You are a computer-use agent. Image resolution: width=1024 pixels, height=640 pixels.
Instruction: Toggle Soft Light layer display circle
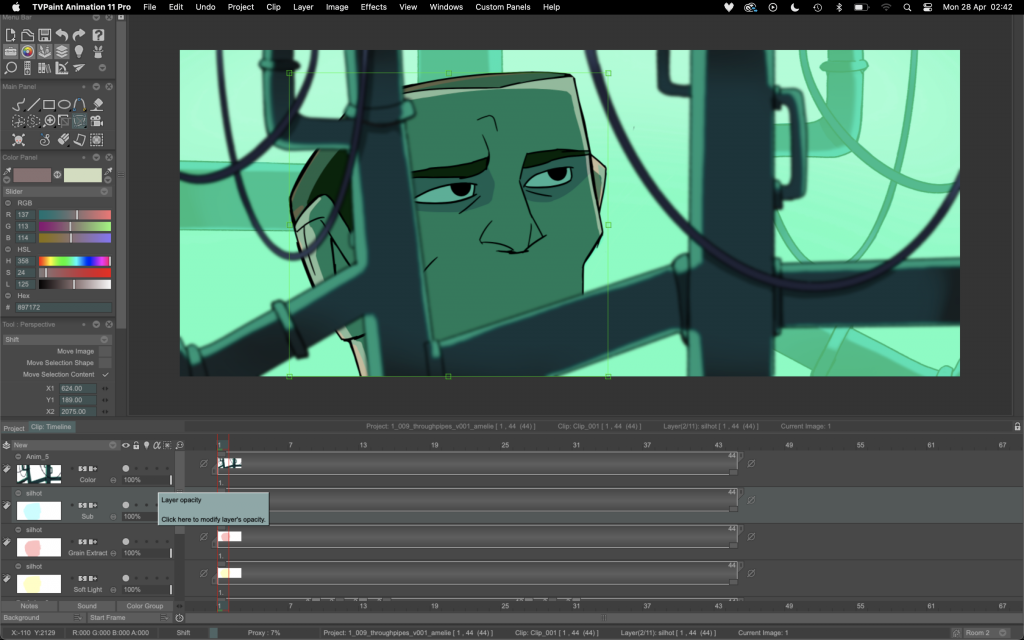click(x=126, y=578)
